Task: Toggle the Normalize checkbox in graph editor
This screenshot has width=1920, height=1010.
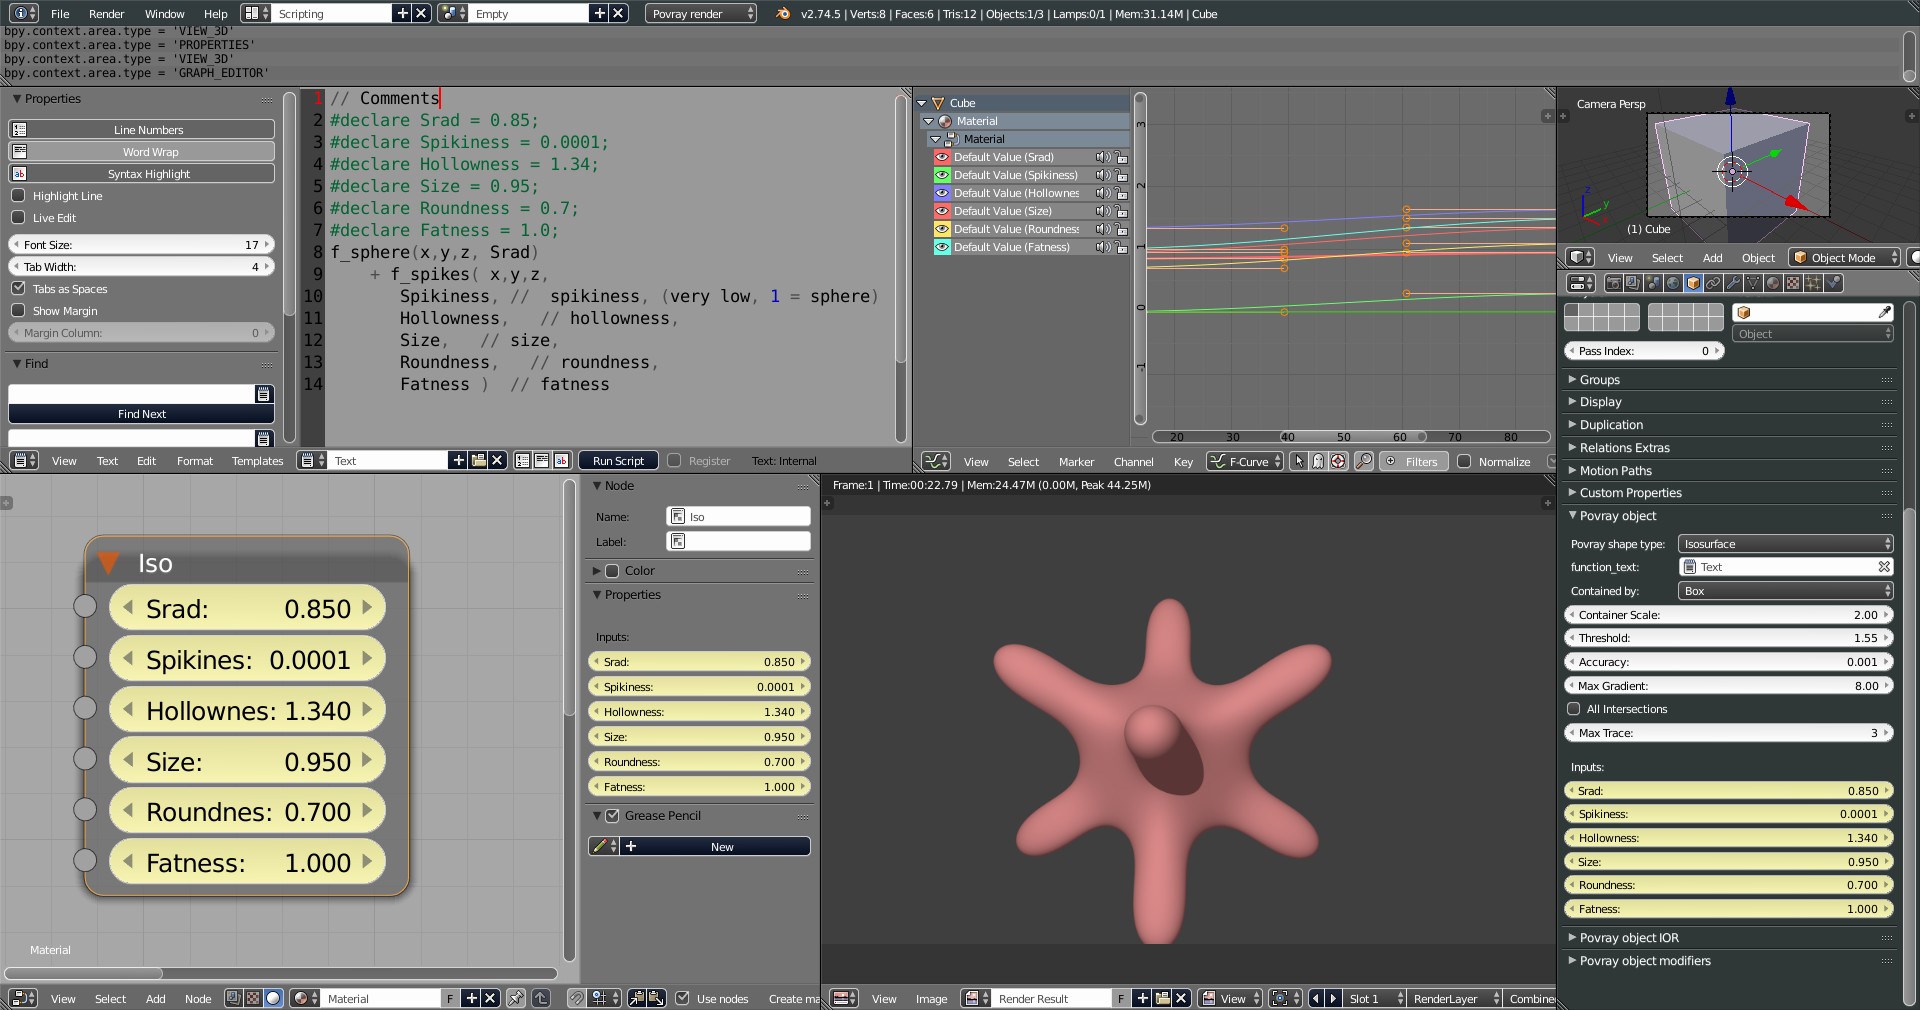Action: (1465, 461)
